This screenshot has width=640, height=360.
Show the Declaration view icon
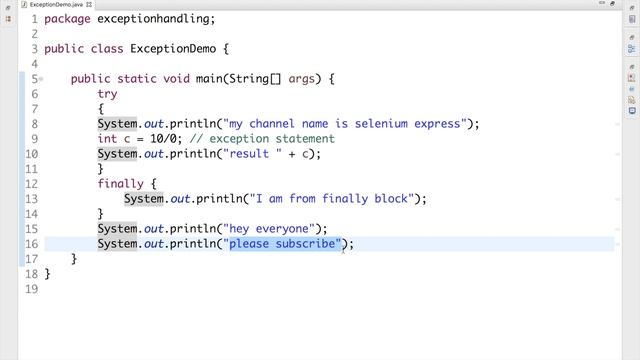pyautogui.click(x=632, y=100)
